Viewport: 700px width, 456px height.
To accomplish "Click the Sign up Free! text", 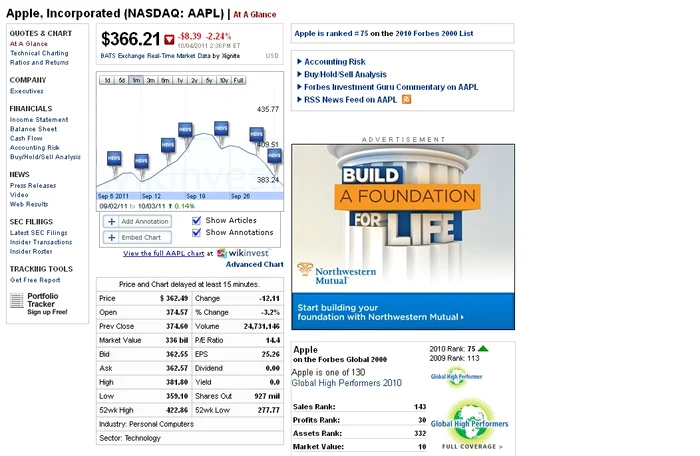I will 47,312.
